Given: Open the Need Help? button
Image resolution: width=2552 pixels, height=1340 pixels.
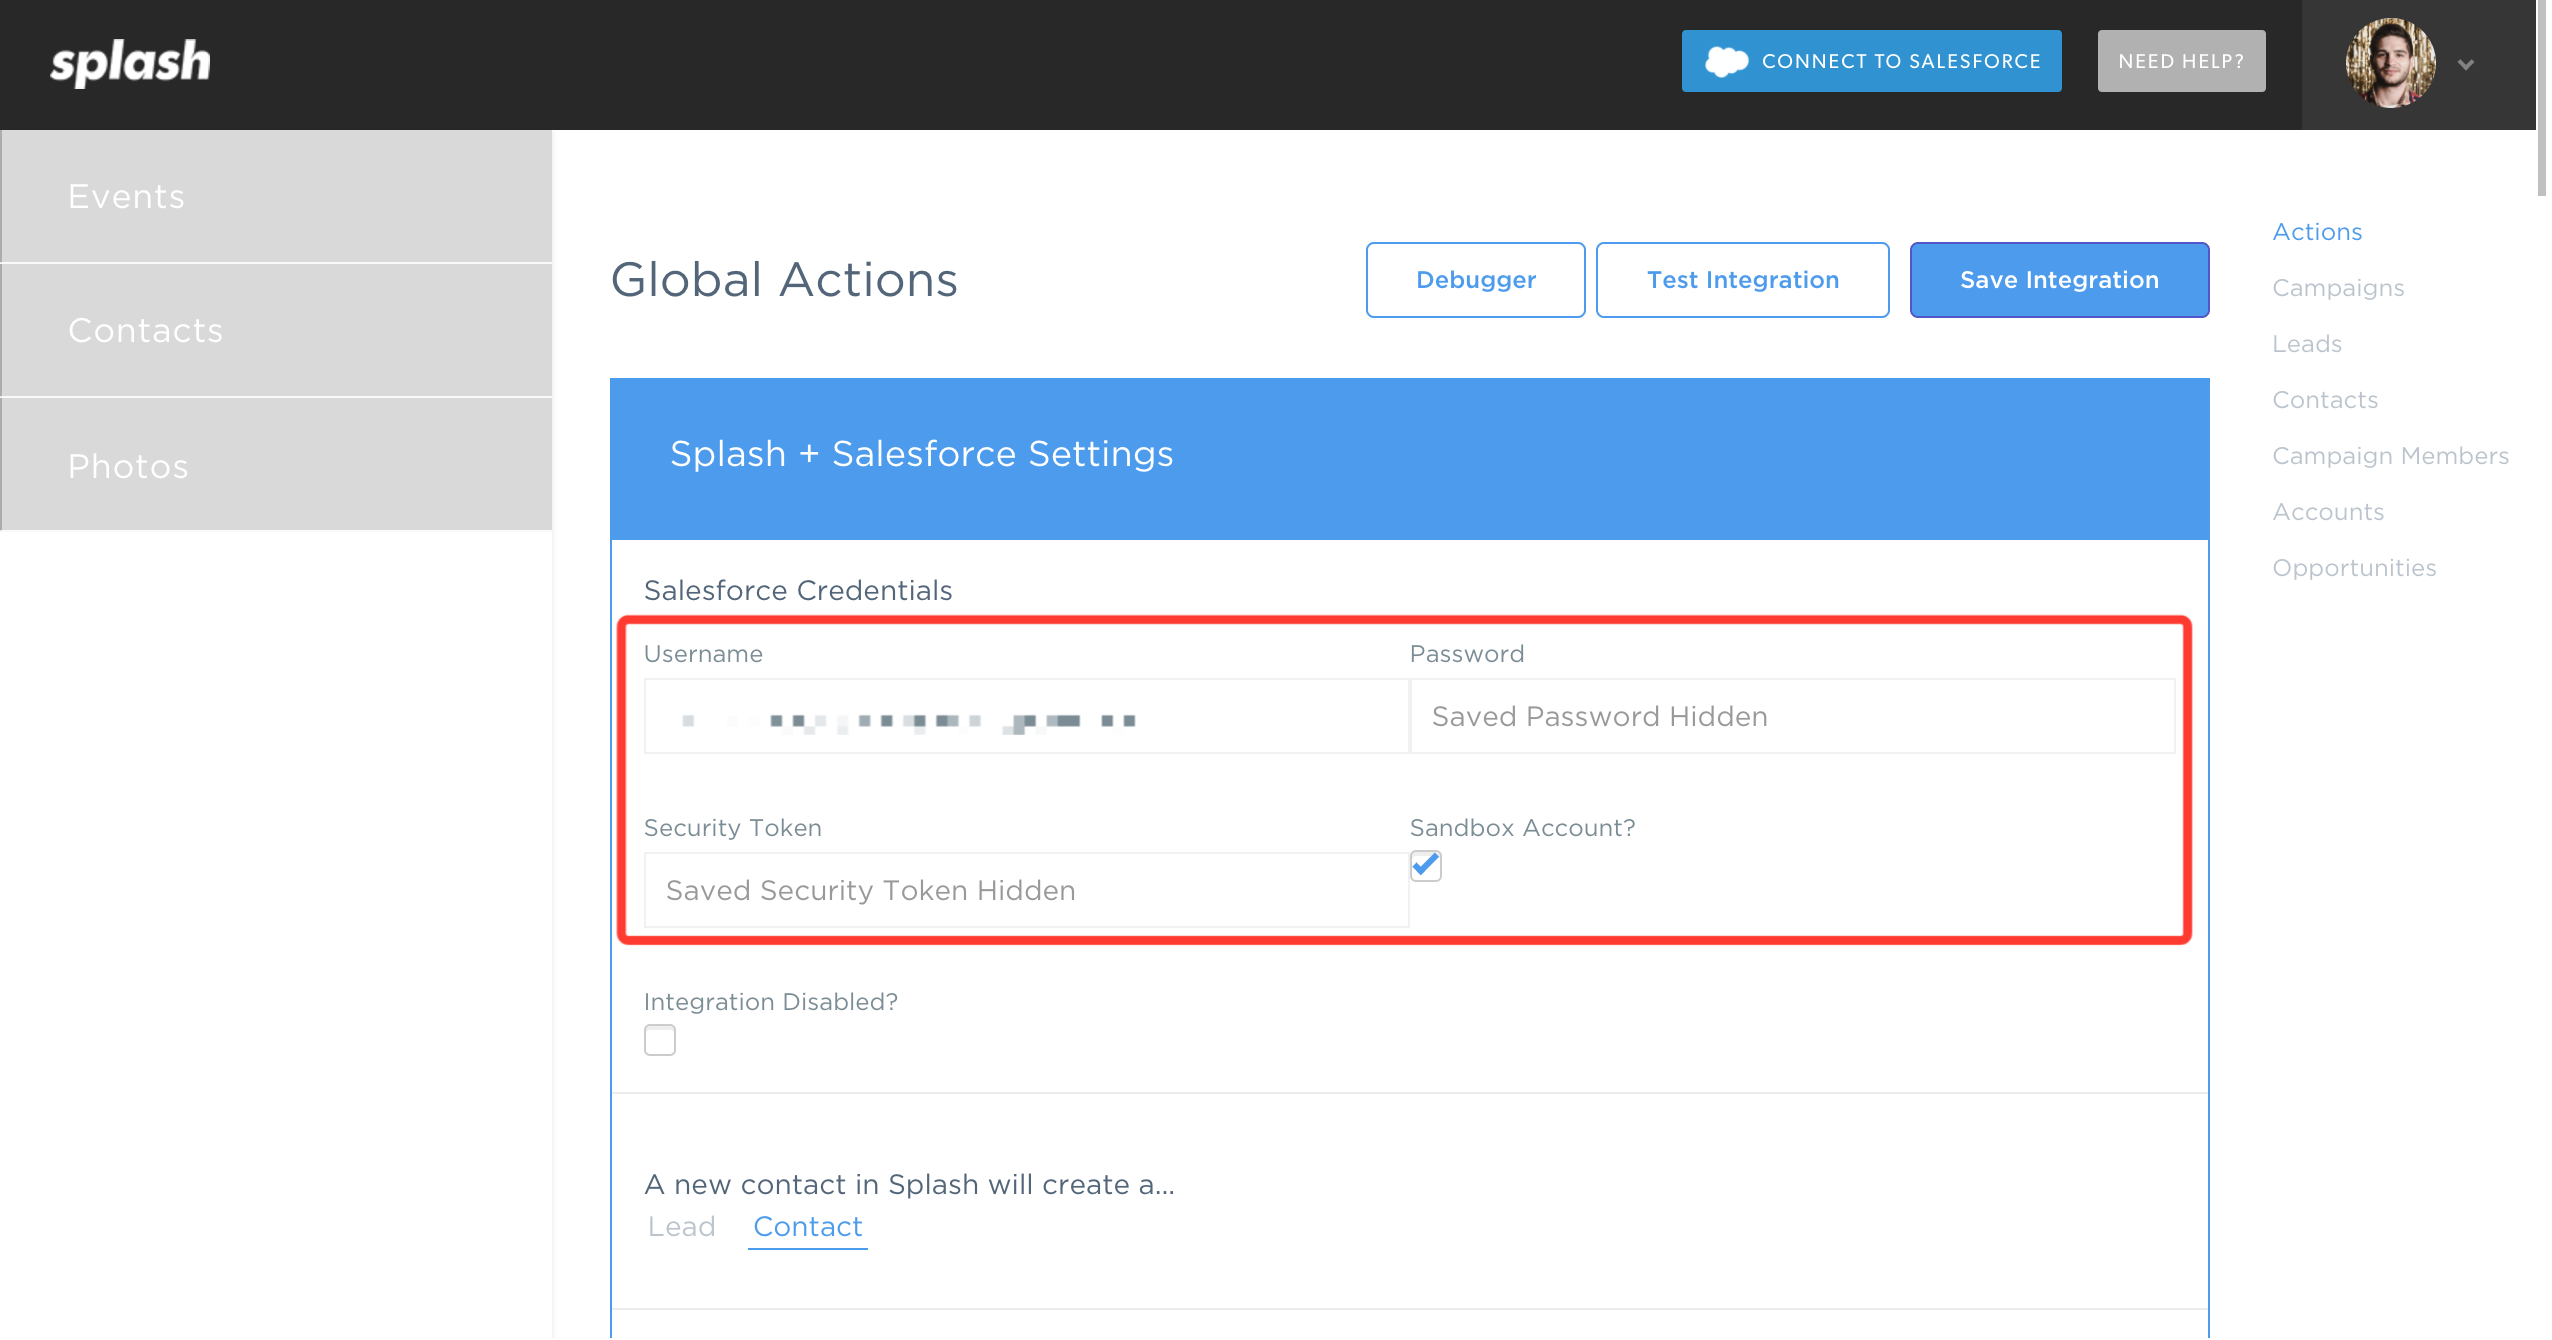Looking at the screenshot, I should pos(2181,61).
